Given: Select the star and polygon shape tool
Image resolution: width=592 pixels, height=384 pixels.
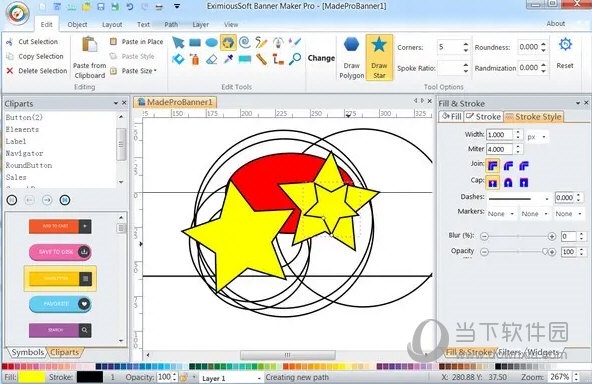Looking at the screenshot, I should click(228, 42).
